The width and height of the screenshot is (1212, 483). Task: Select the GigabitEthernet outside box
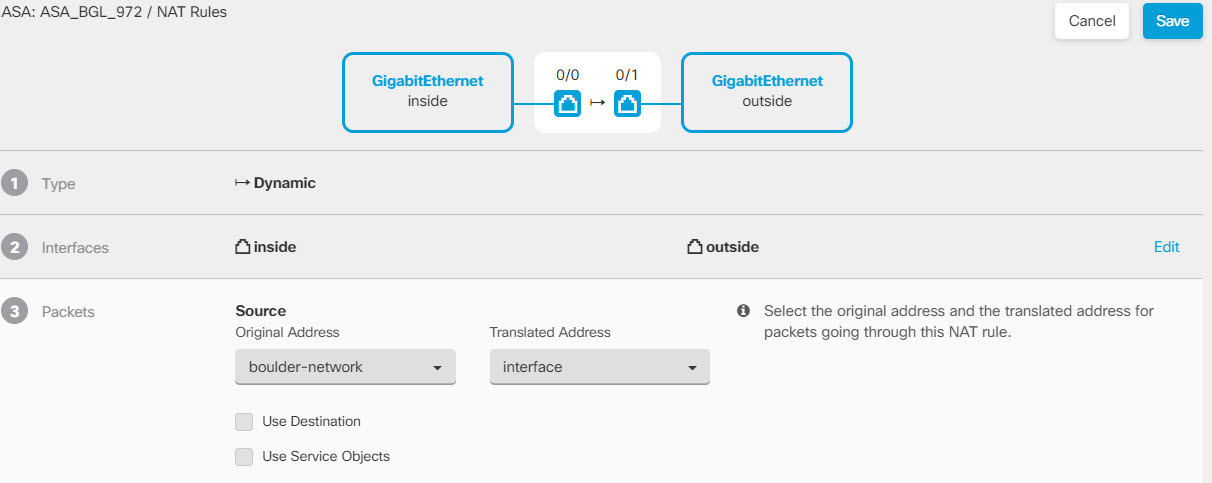767,92
